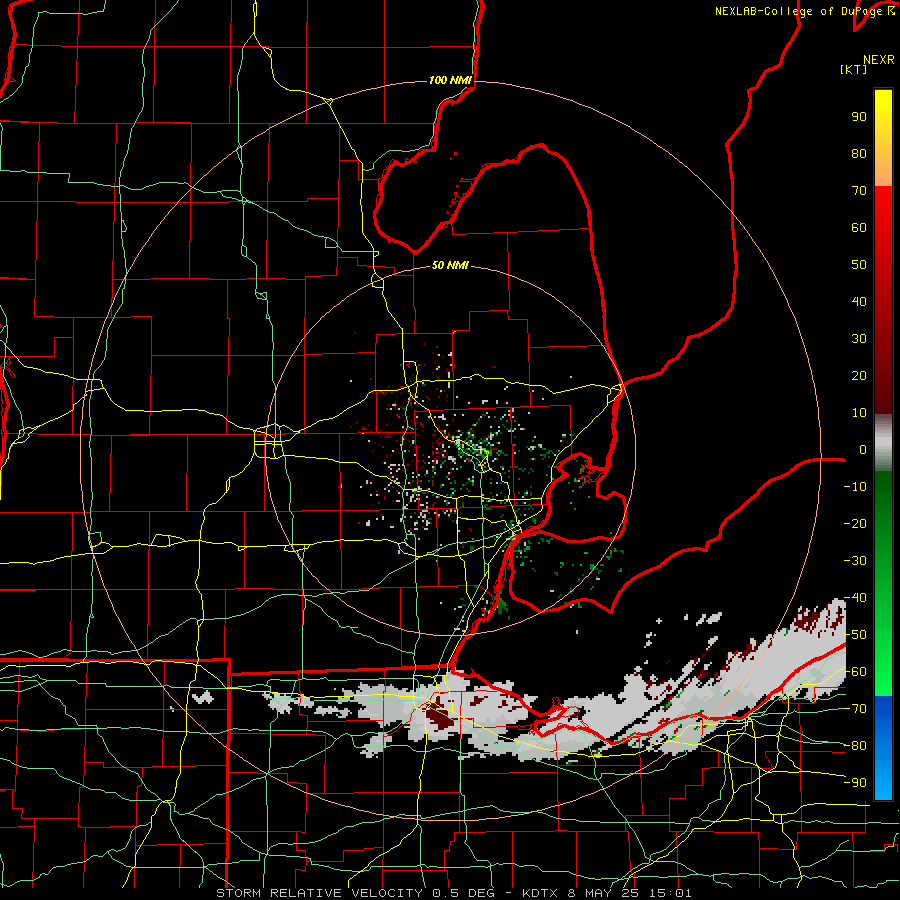This screenshot has height=900, width=900.
Task: Click the bright red band near 60 KT
Action: pos(883,228)
